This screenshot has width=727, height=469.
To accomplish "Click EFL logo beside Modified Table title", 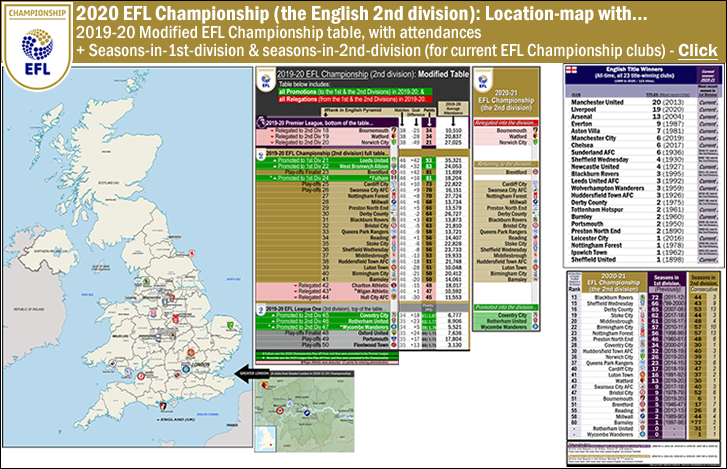I will (266, 79).
